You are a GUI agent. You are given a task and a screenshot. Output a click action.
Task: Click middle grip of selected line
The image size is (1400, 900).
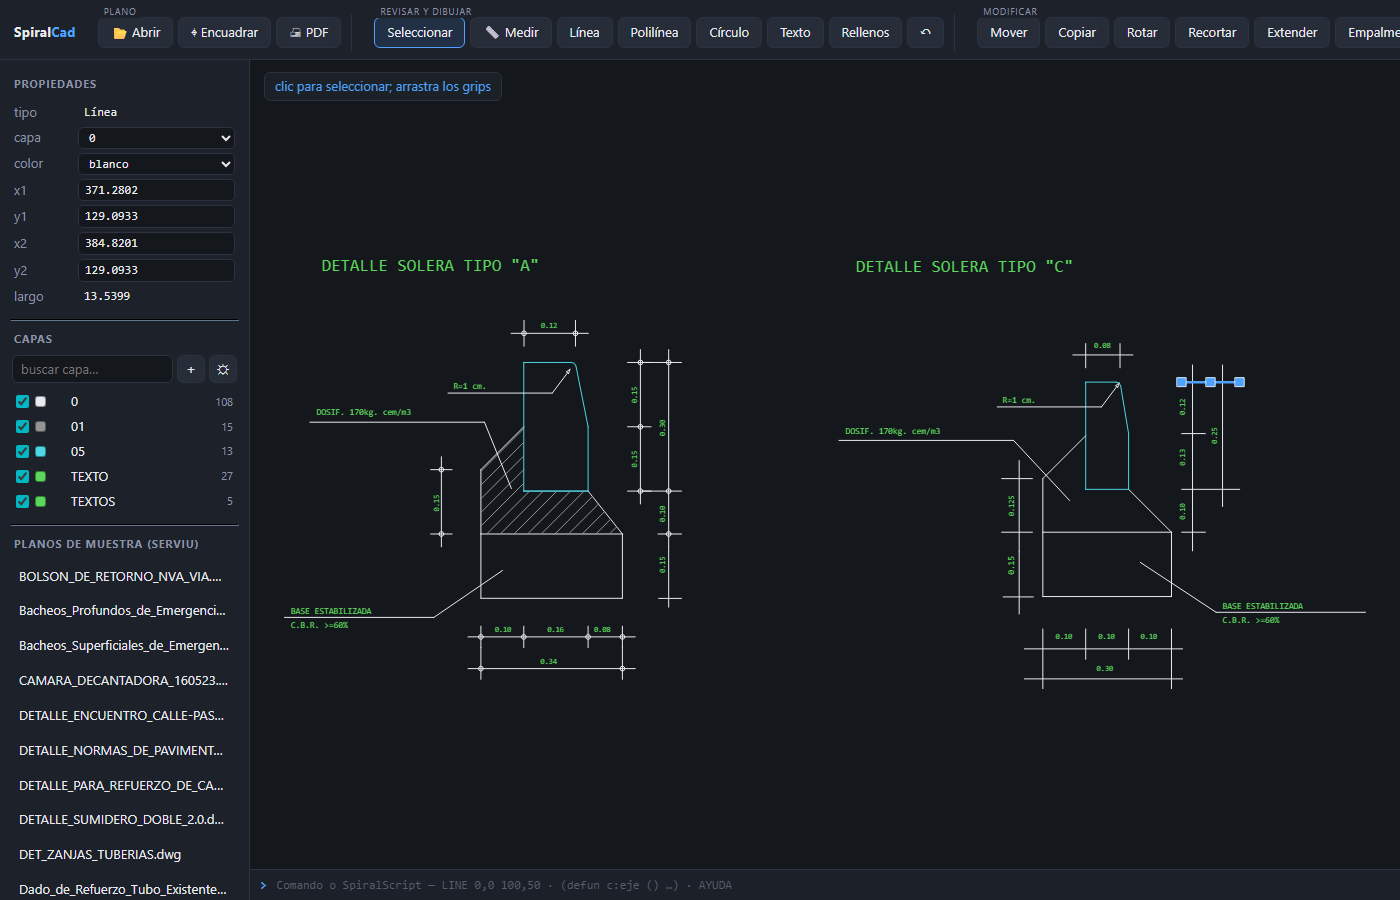click(1210, 382)
